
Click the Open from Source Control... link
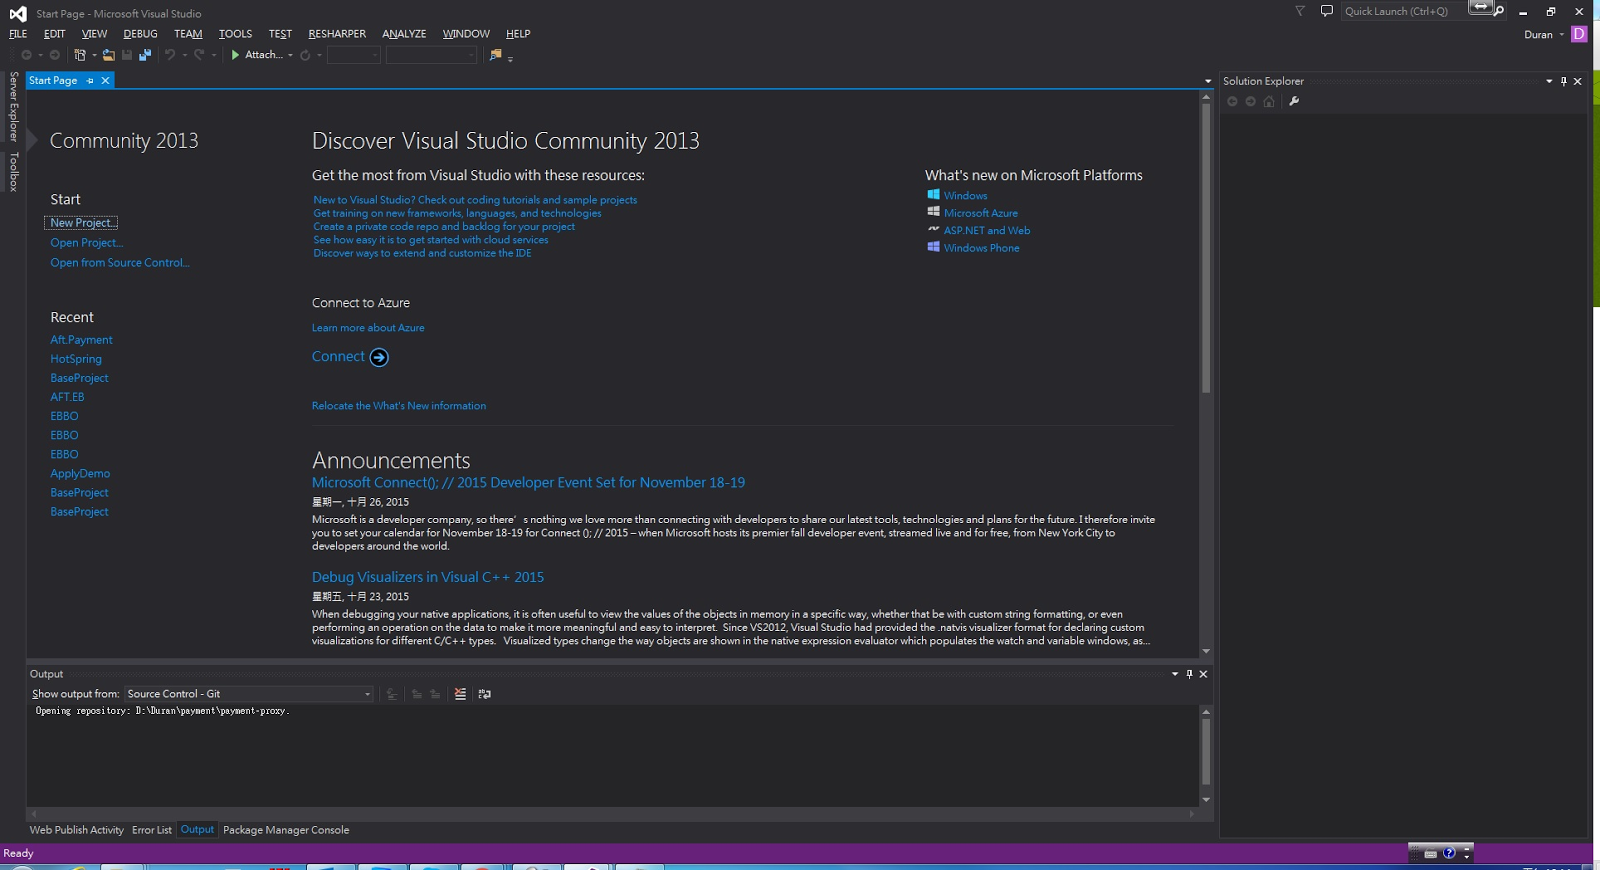pos(120,263)
